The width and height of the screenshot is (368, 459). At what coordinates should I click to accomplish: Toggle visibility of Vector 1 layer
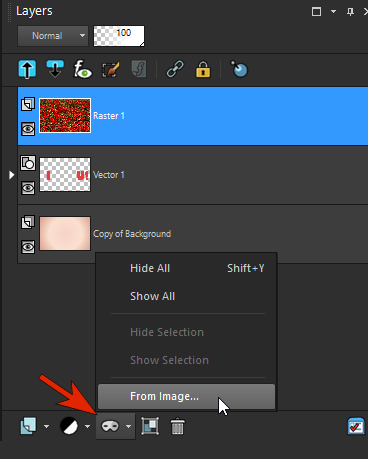click(28, 188)
